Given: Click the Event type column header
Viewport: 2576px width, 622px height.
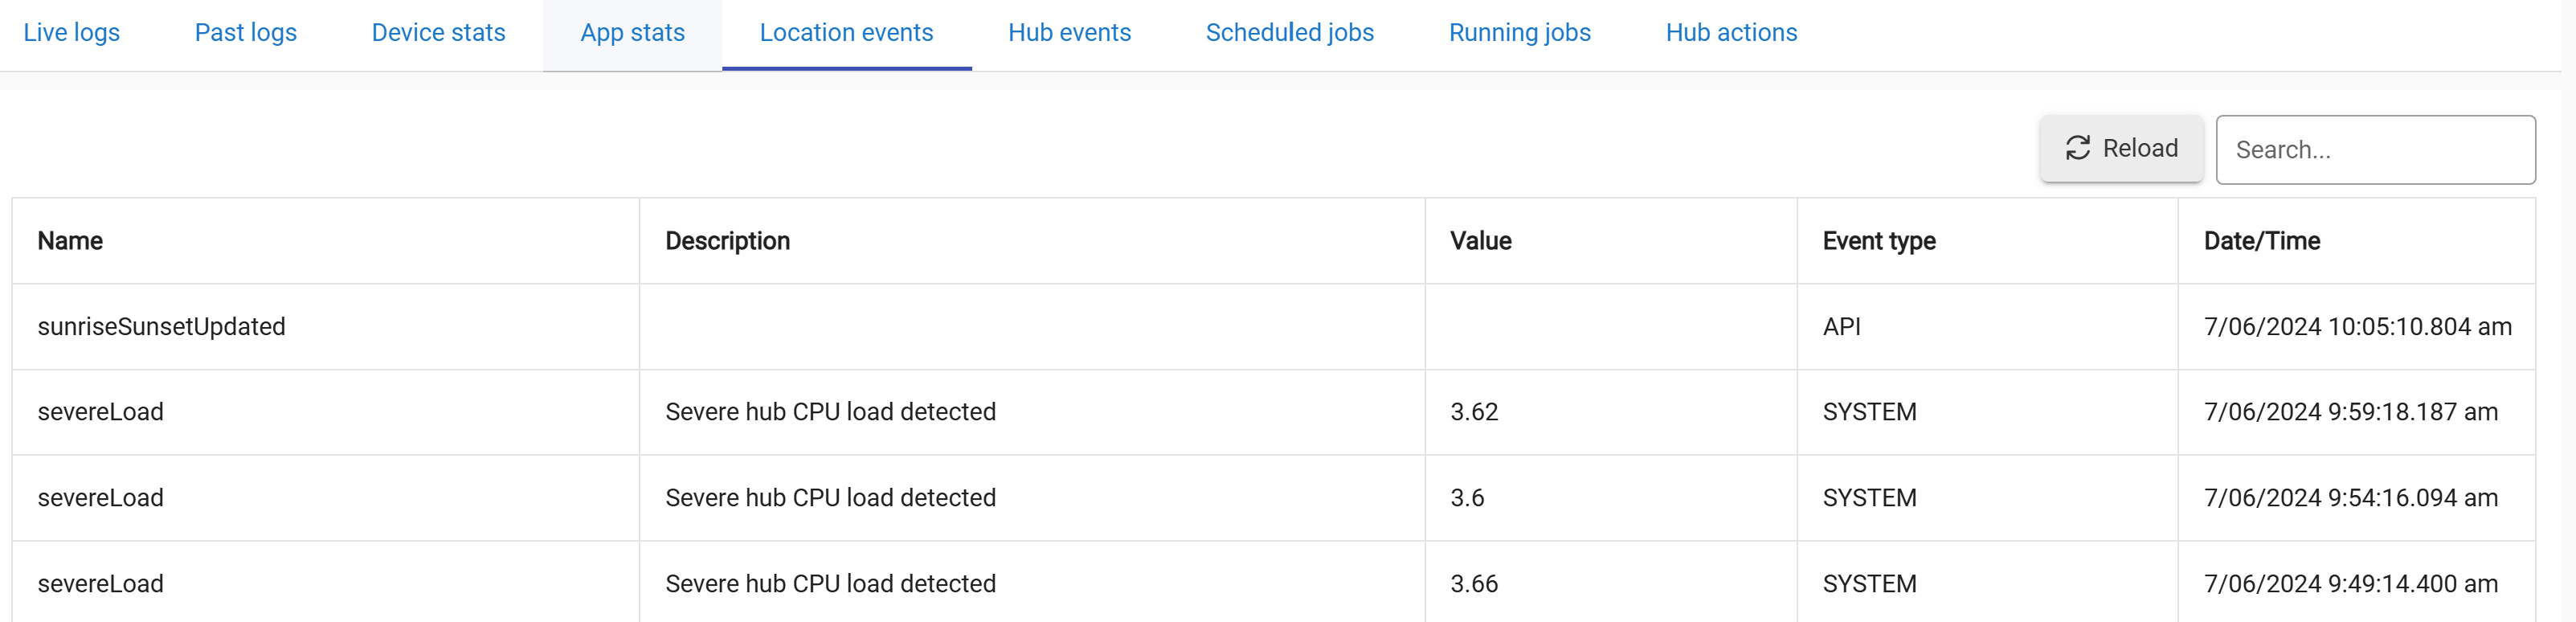Looking at the screenshot, I should click(1878, 241).
